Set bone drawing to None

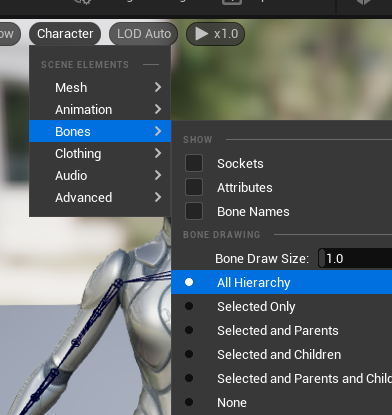282,402
